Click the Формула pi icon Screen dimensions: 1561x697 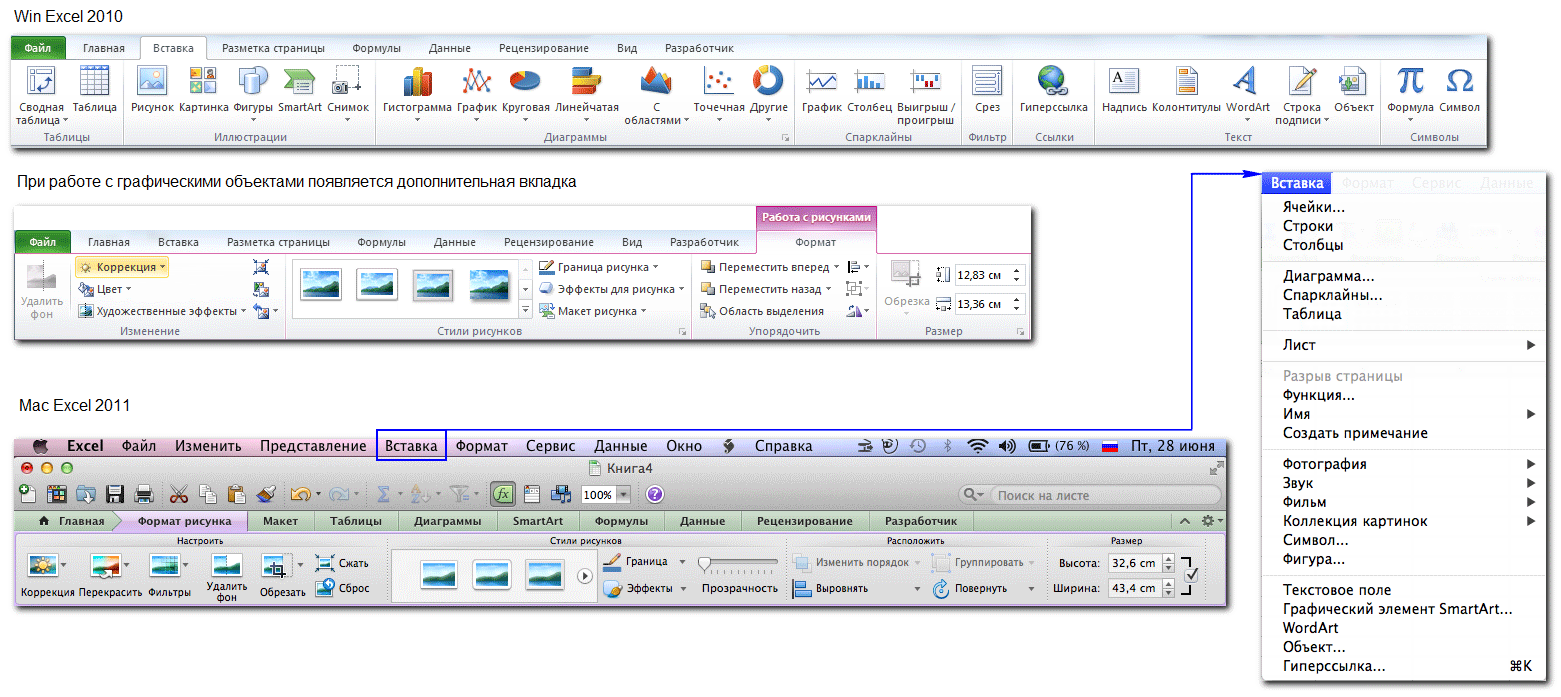pos(1410,80)
